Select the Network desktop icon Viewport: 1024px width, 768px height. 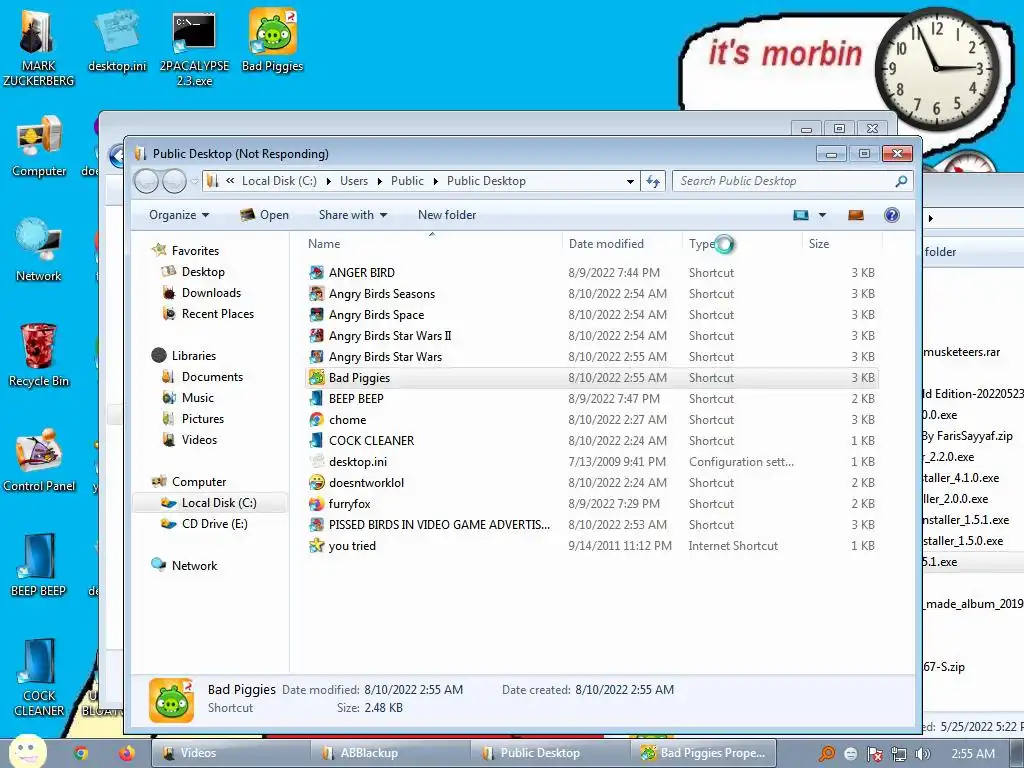click(x=39, y=251)
